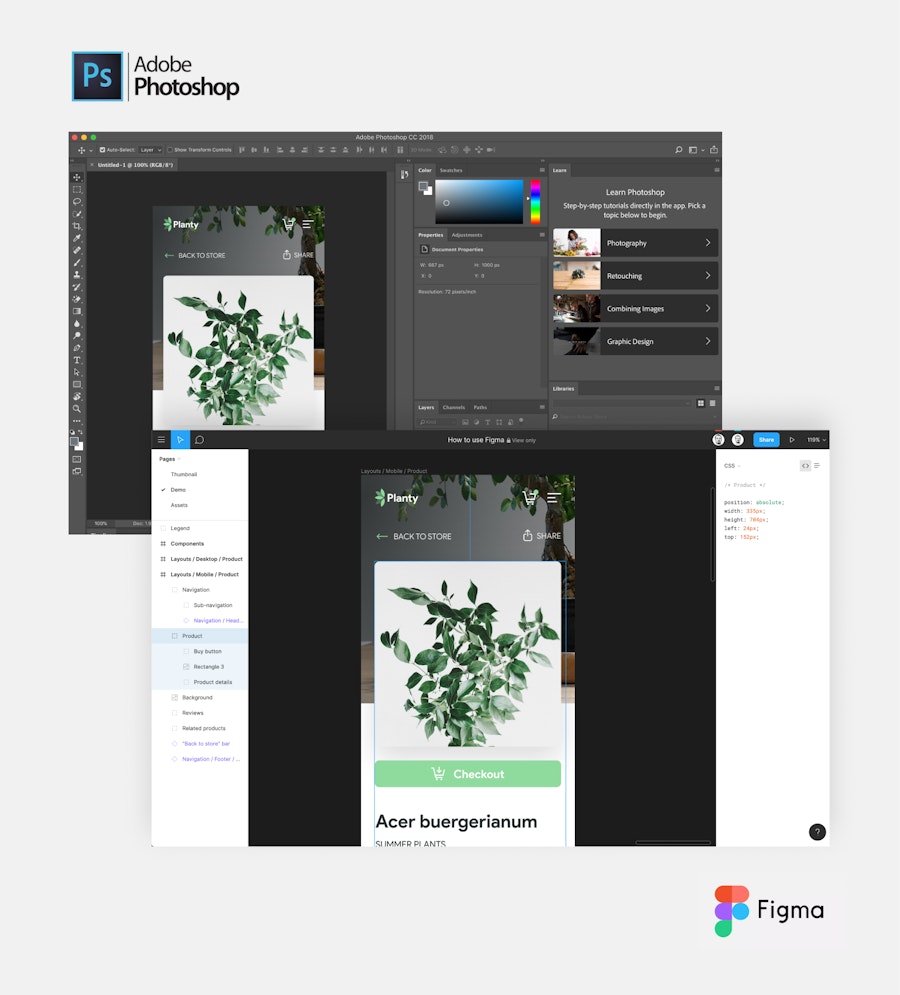
Task: Select the Rectangular Marquee tool in Photoshop
Action: [77, 189]
